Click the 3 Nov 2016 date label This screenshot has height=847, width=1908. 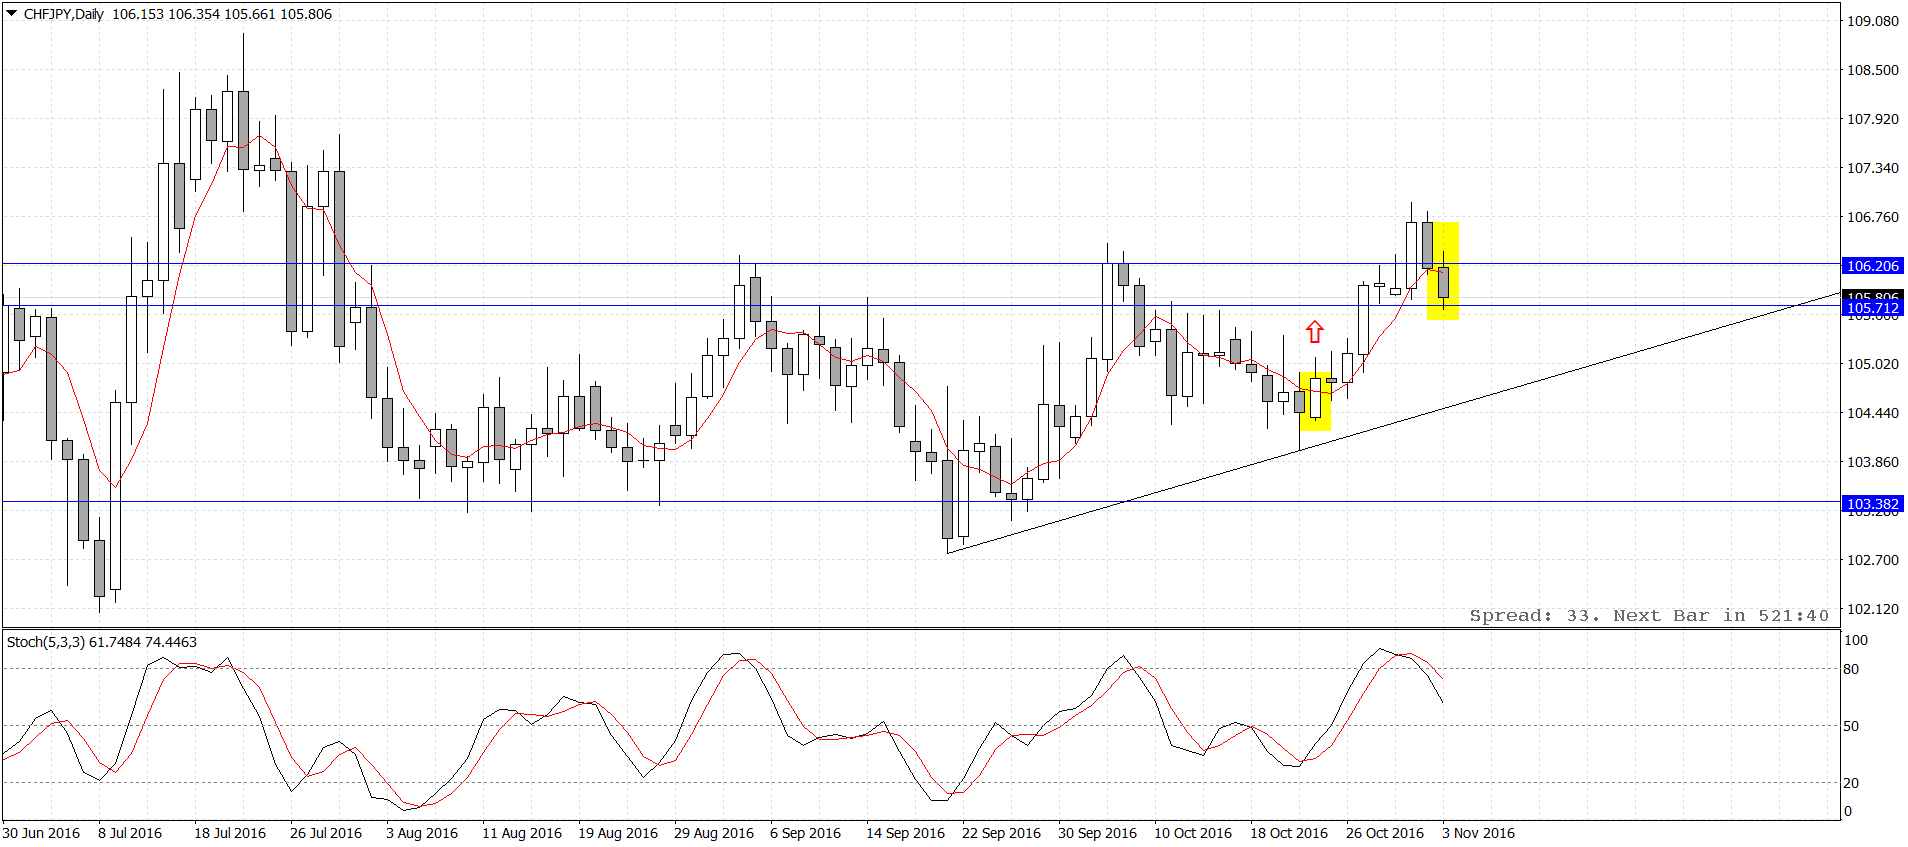point(1478,833)
